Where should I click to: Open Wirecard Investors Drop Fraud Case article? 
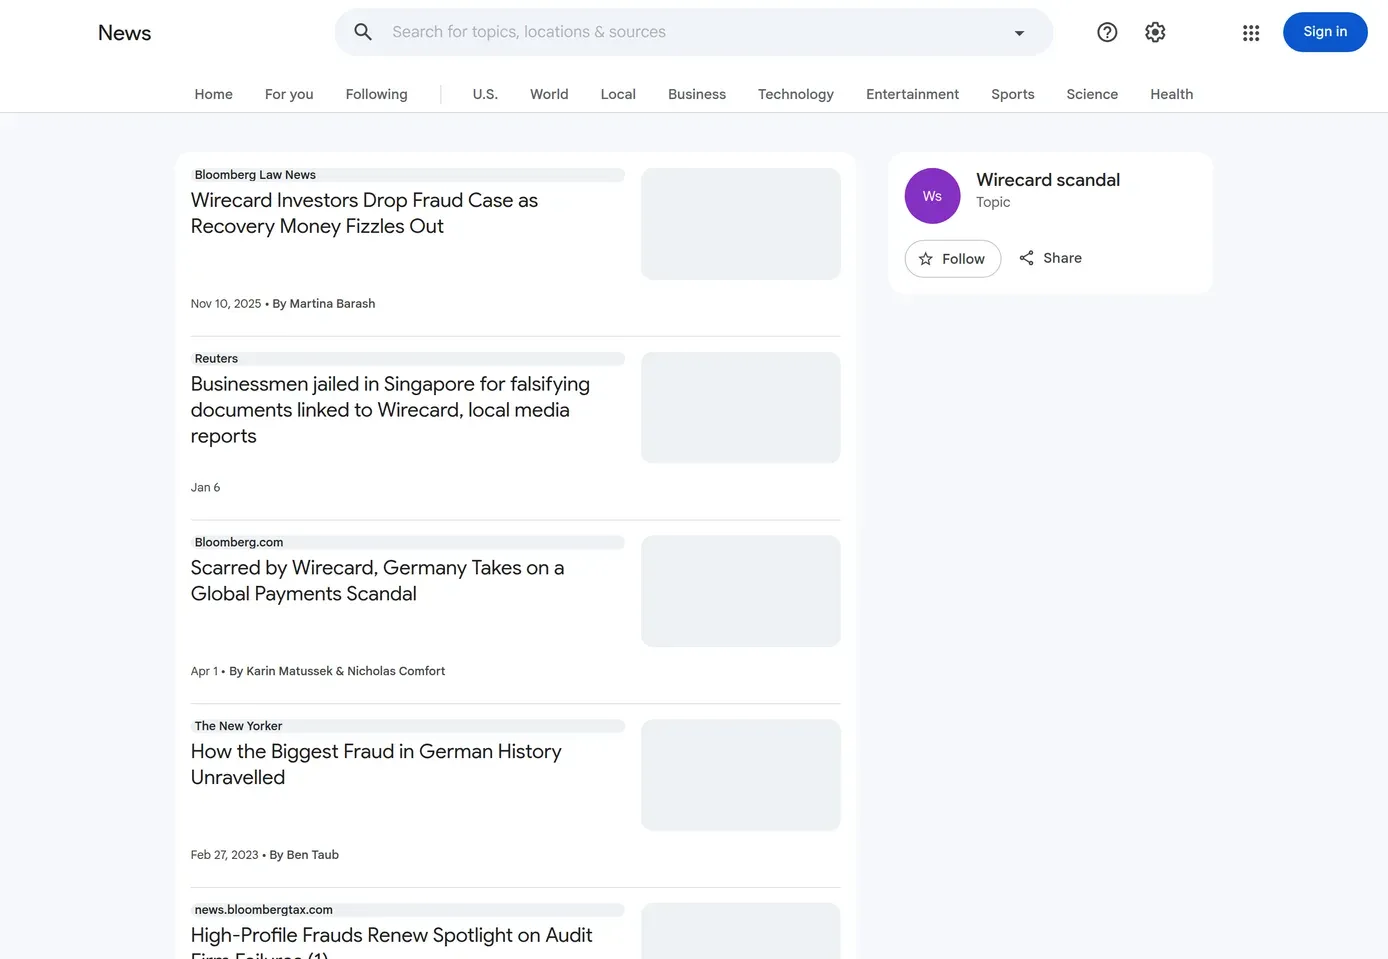364,213
